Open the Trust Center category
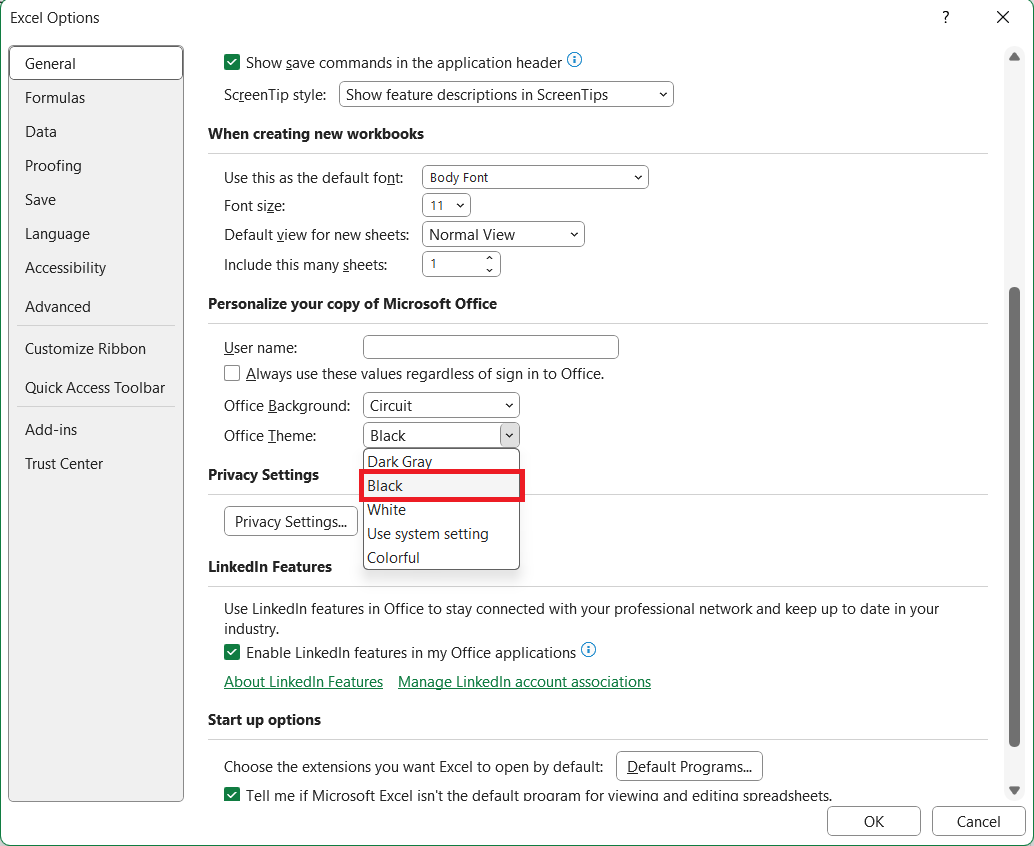Image resolution: width=1034 pixels, height=846 pixels. tap(96, 464)
